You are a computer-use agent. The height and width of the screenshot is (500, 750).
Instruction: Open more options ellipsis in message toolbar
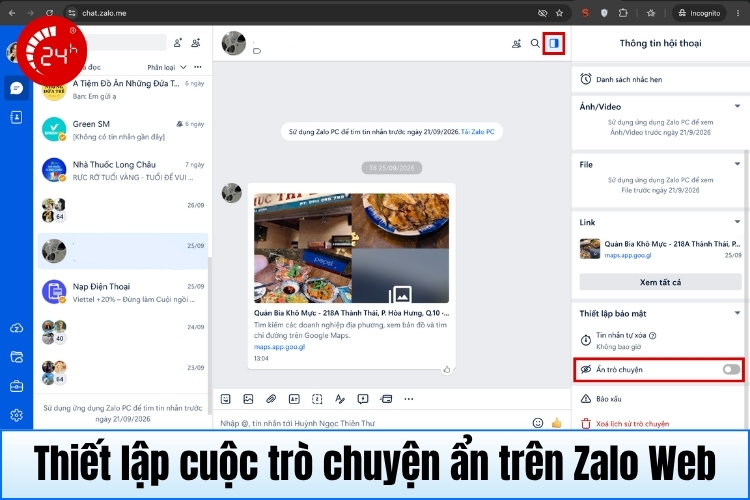(408, 399)
